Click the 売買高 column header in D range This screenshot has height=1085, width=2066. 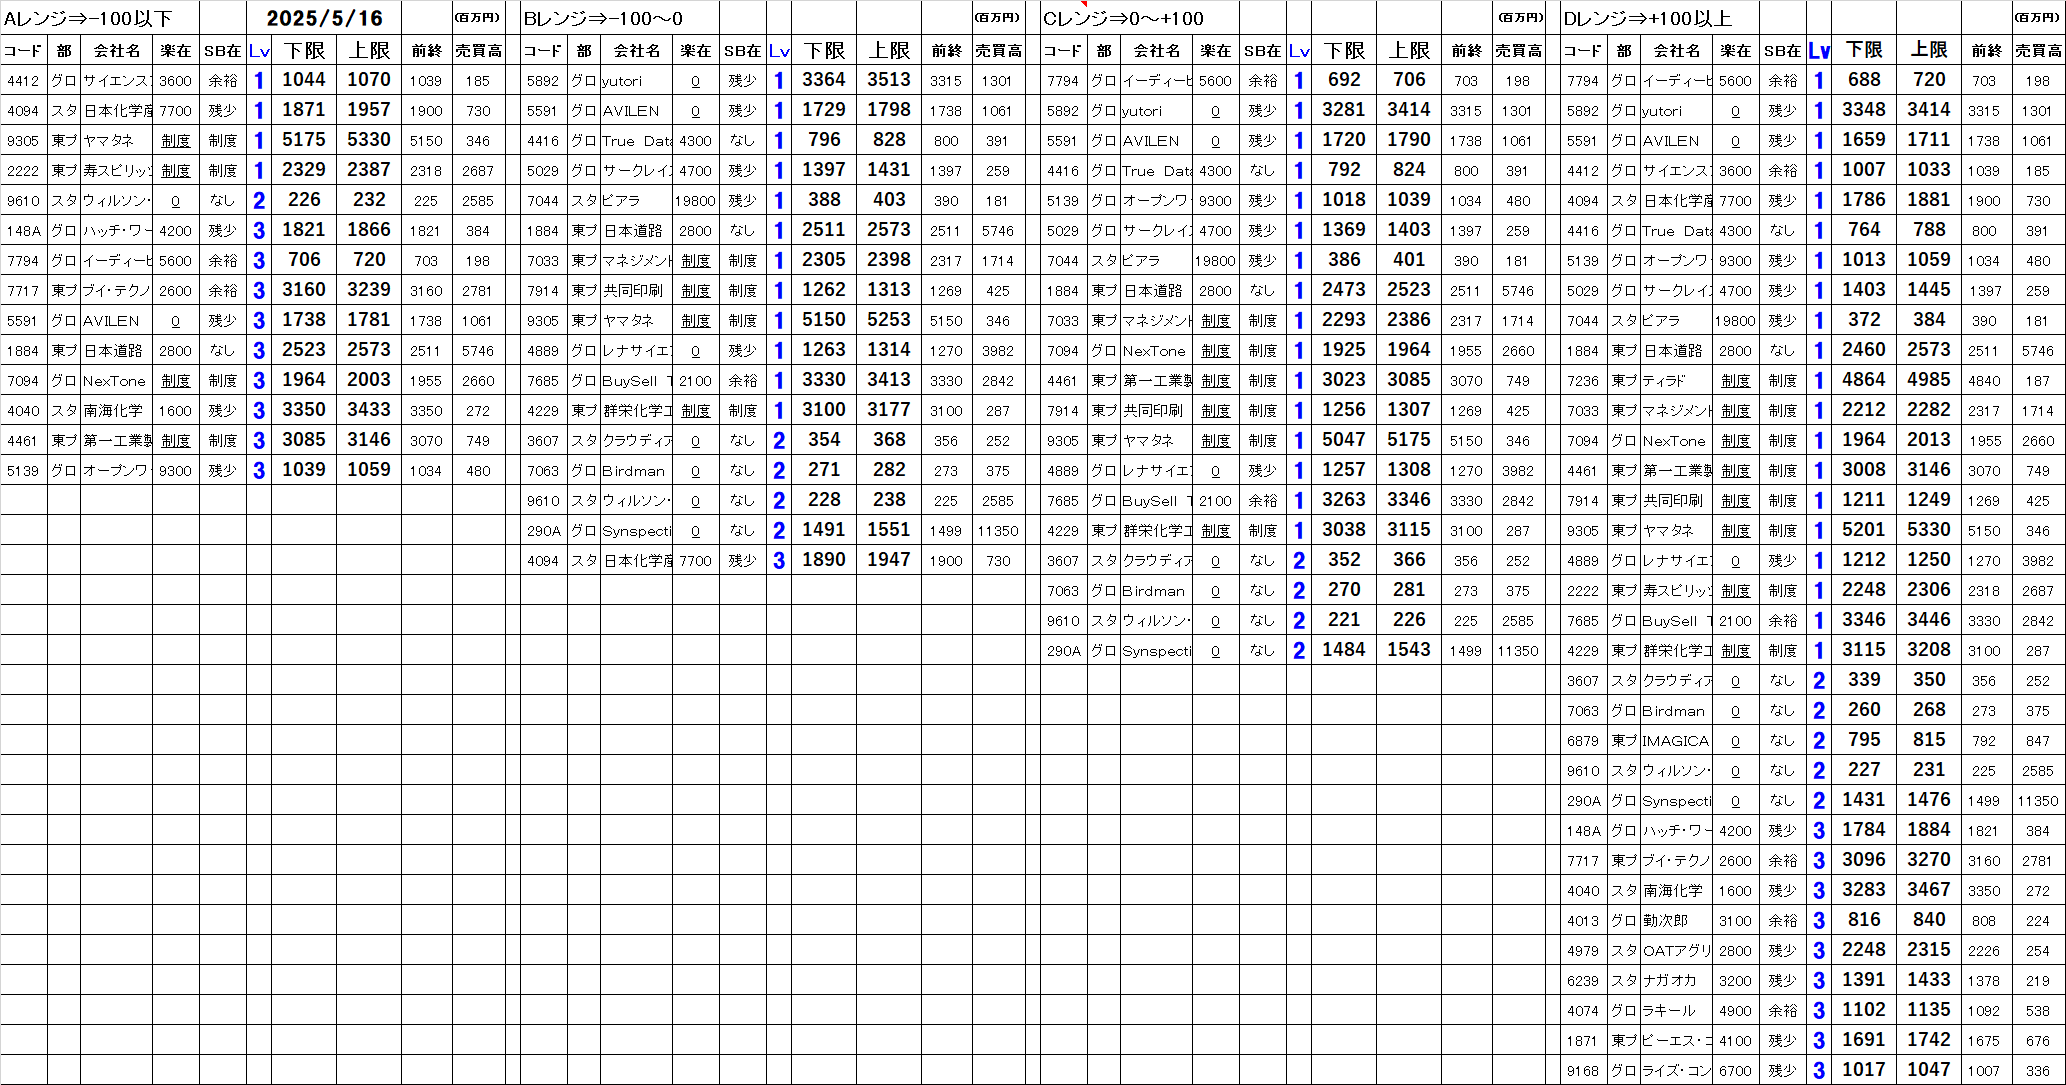coord(2038,51)
